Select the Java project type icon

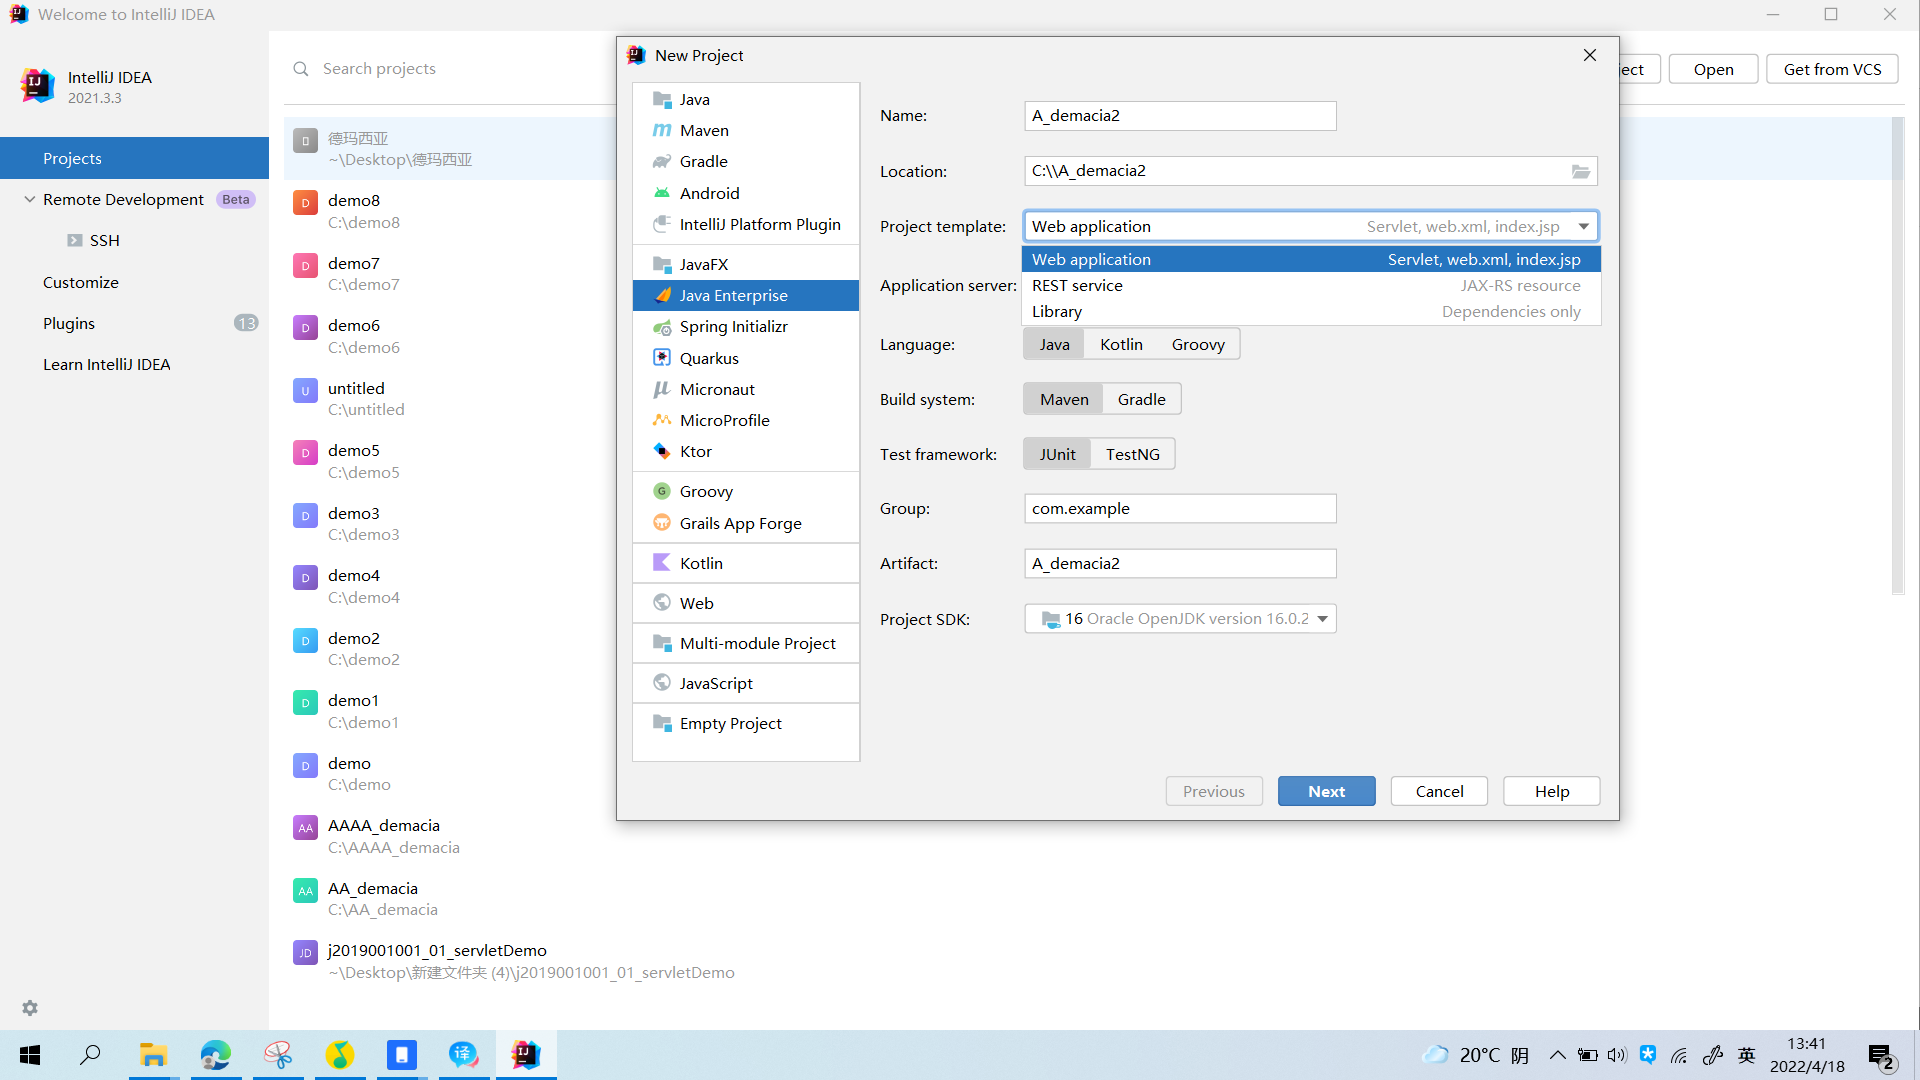(661, 99)
